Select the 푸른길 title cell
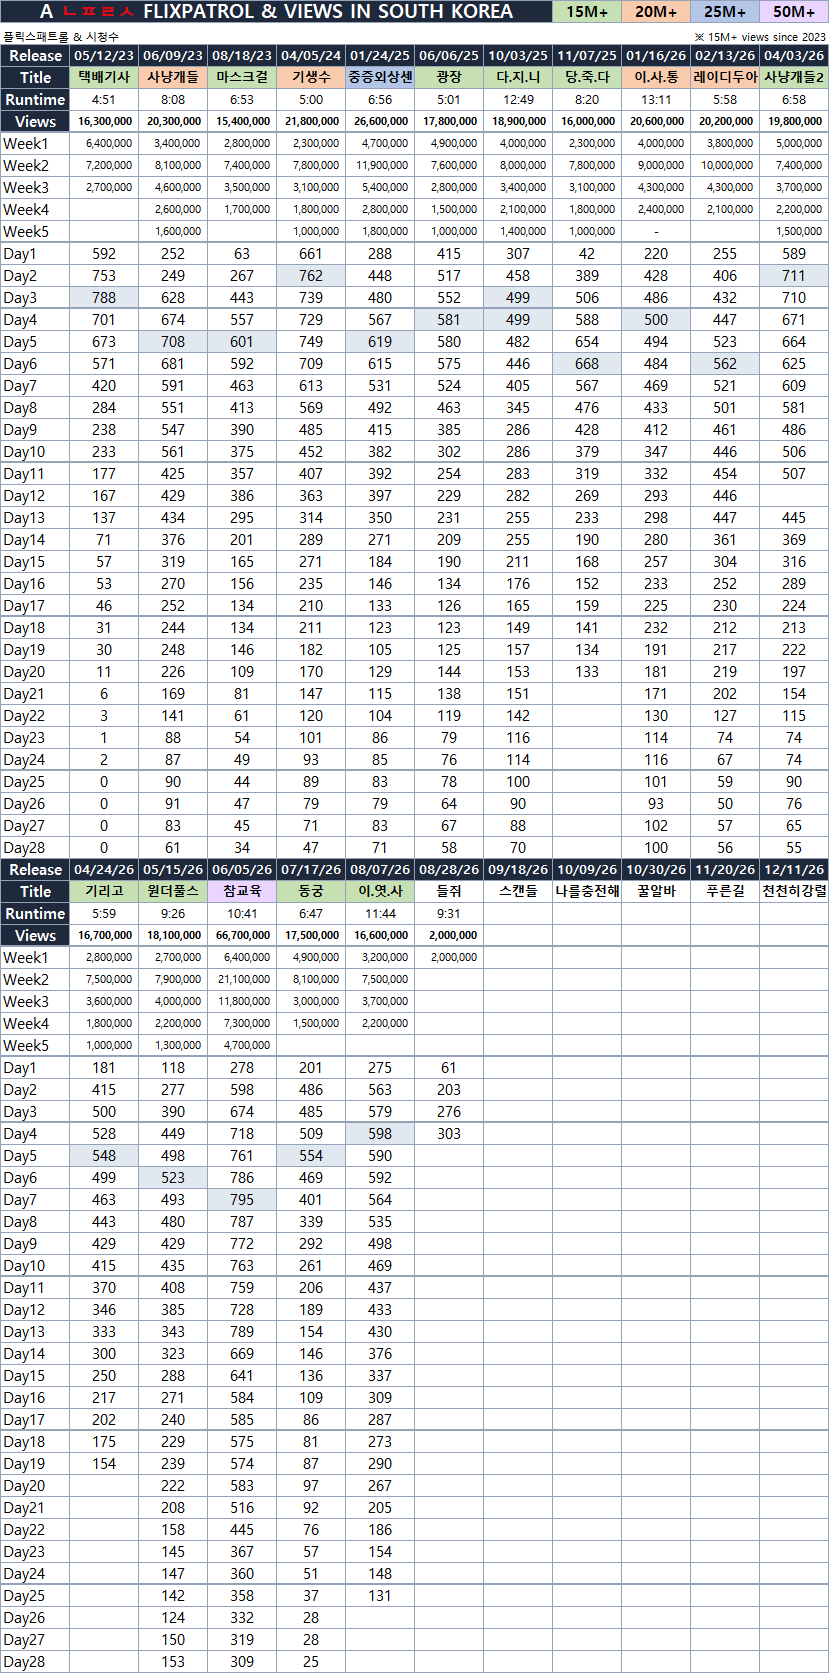829x1673 pixels. 725,891
